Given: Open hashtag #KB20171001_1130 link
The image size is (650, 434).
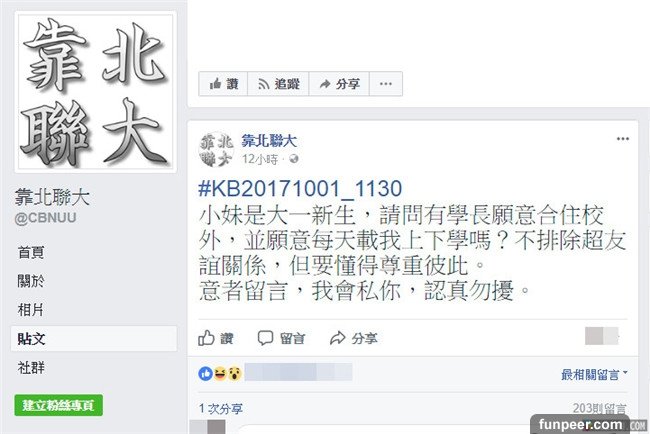Looking at the screenshot, I should [300, 188].
